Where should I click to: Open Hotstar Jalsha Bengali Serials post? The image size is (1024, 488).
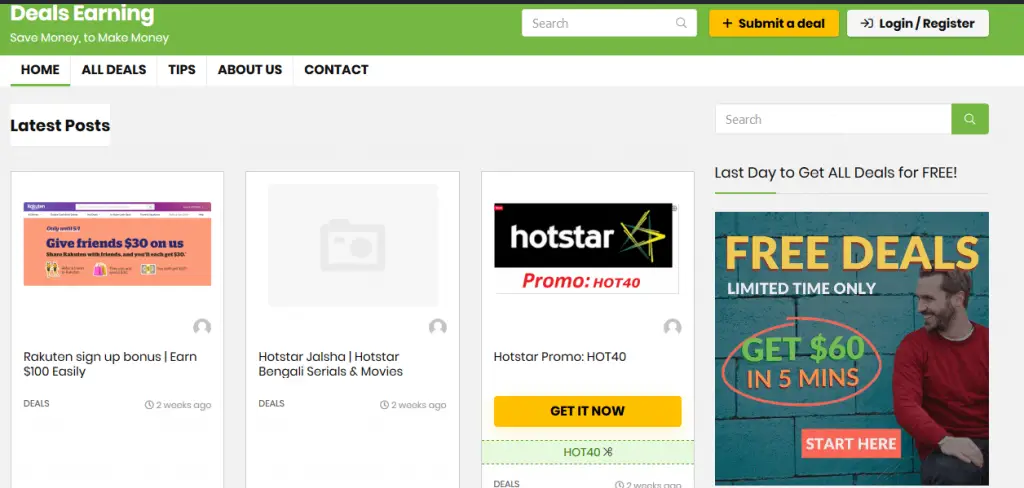click(x=330, y=364)
